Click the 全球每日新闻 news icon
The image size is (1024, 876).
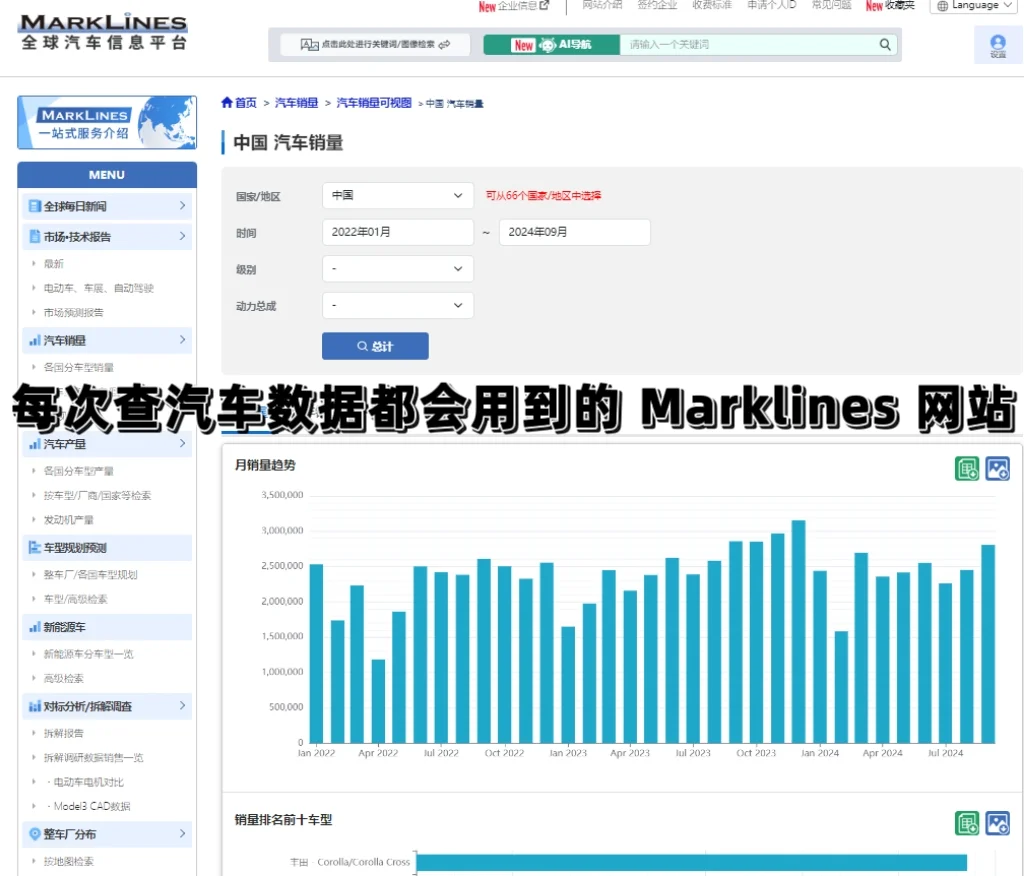(x=35, y=206)
